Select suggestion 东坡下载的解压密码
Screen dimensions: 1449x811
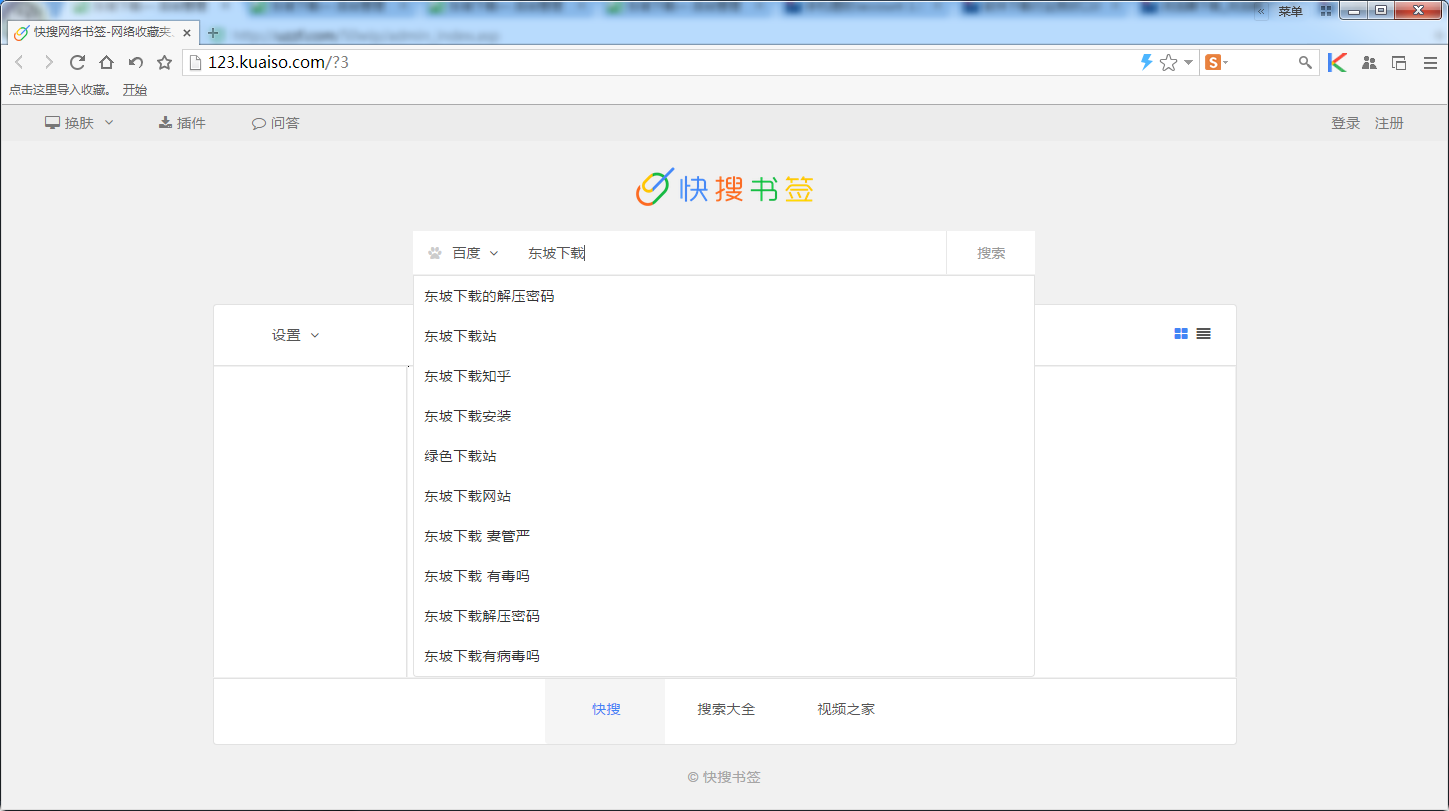724,296
